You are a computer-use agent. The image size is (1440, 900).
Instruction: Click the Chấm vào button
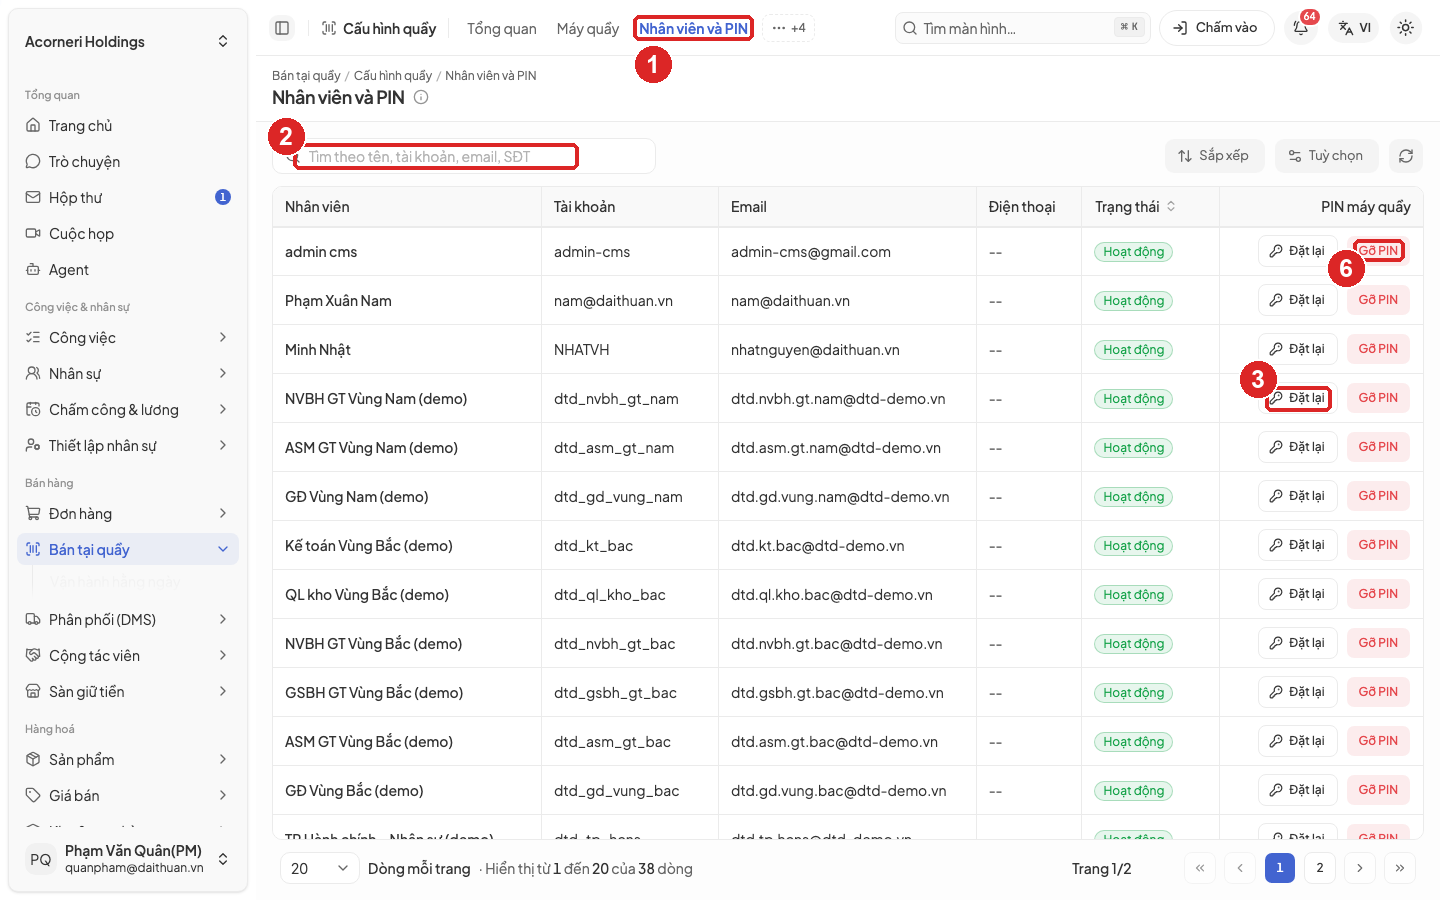pos(1216,28)
